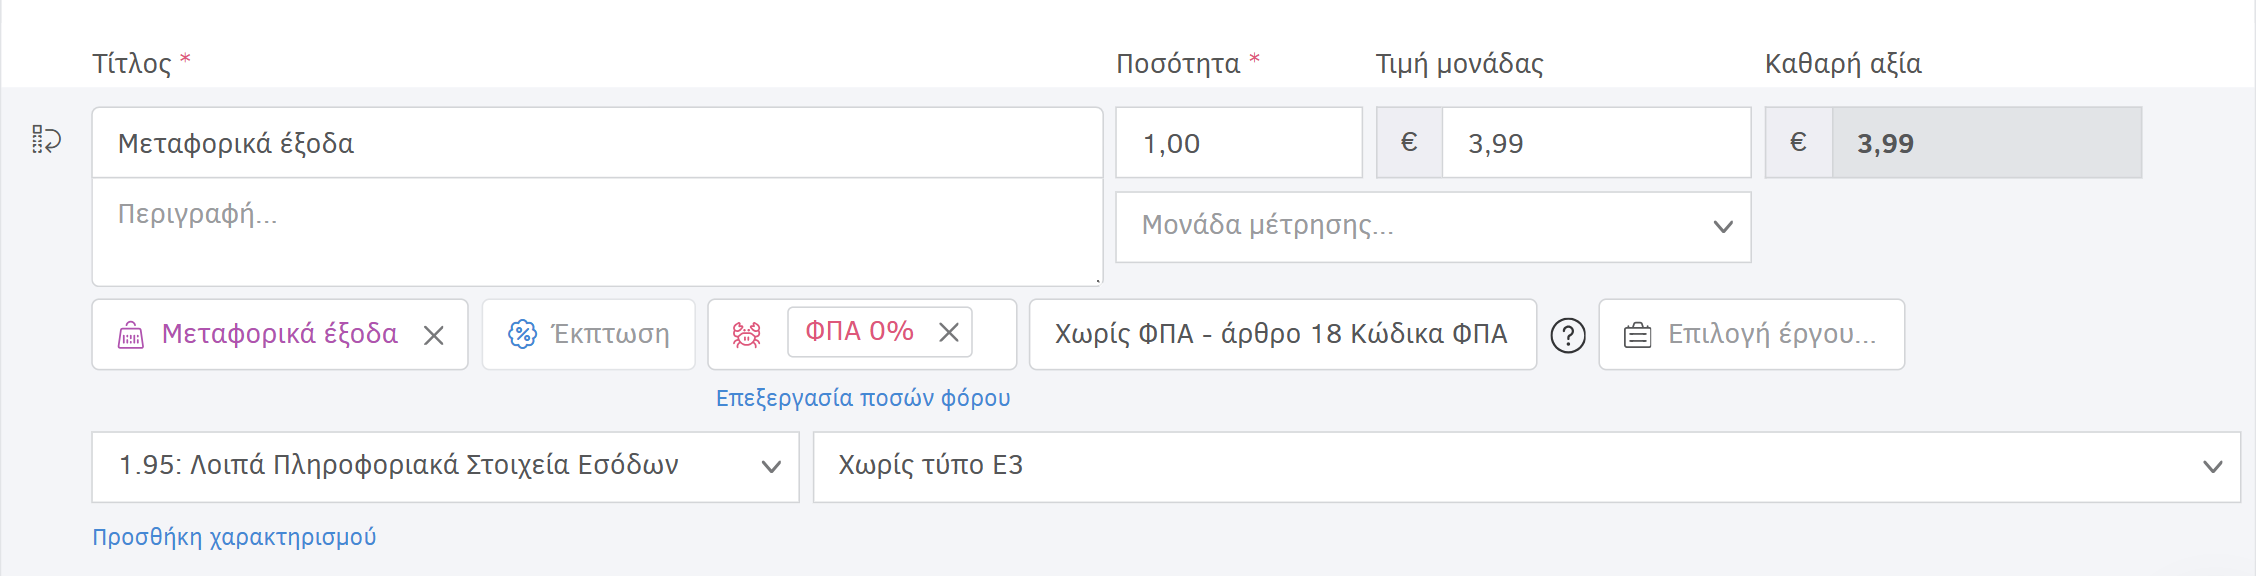
Task: Open the Μονάδα μέτρησης dropdown
Action: coord(1434,227)
